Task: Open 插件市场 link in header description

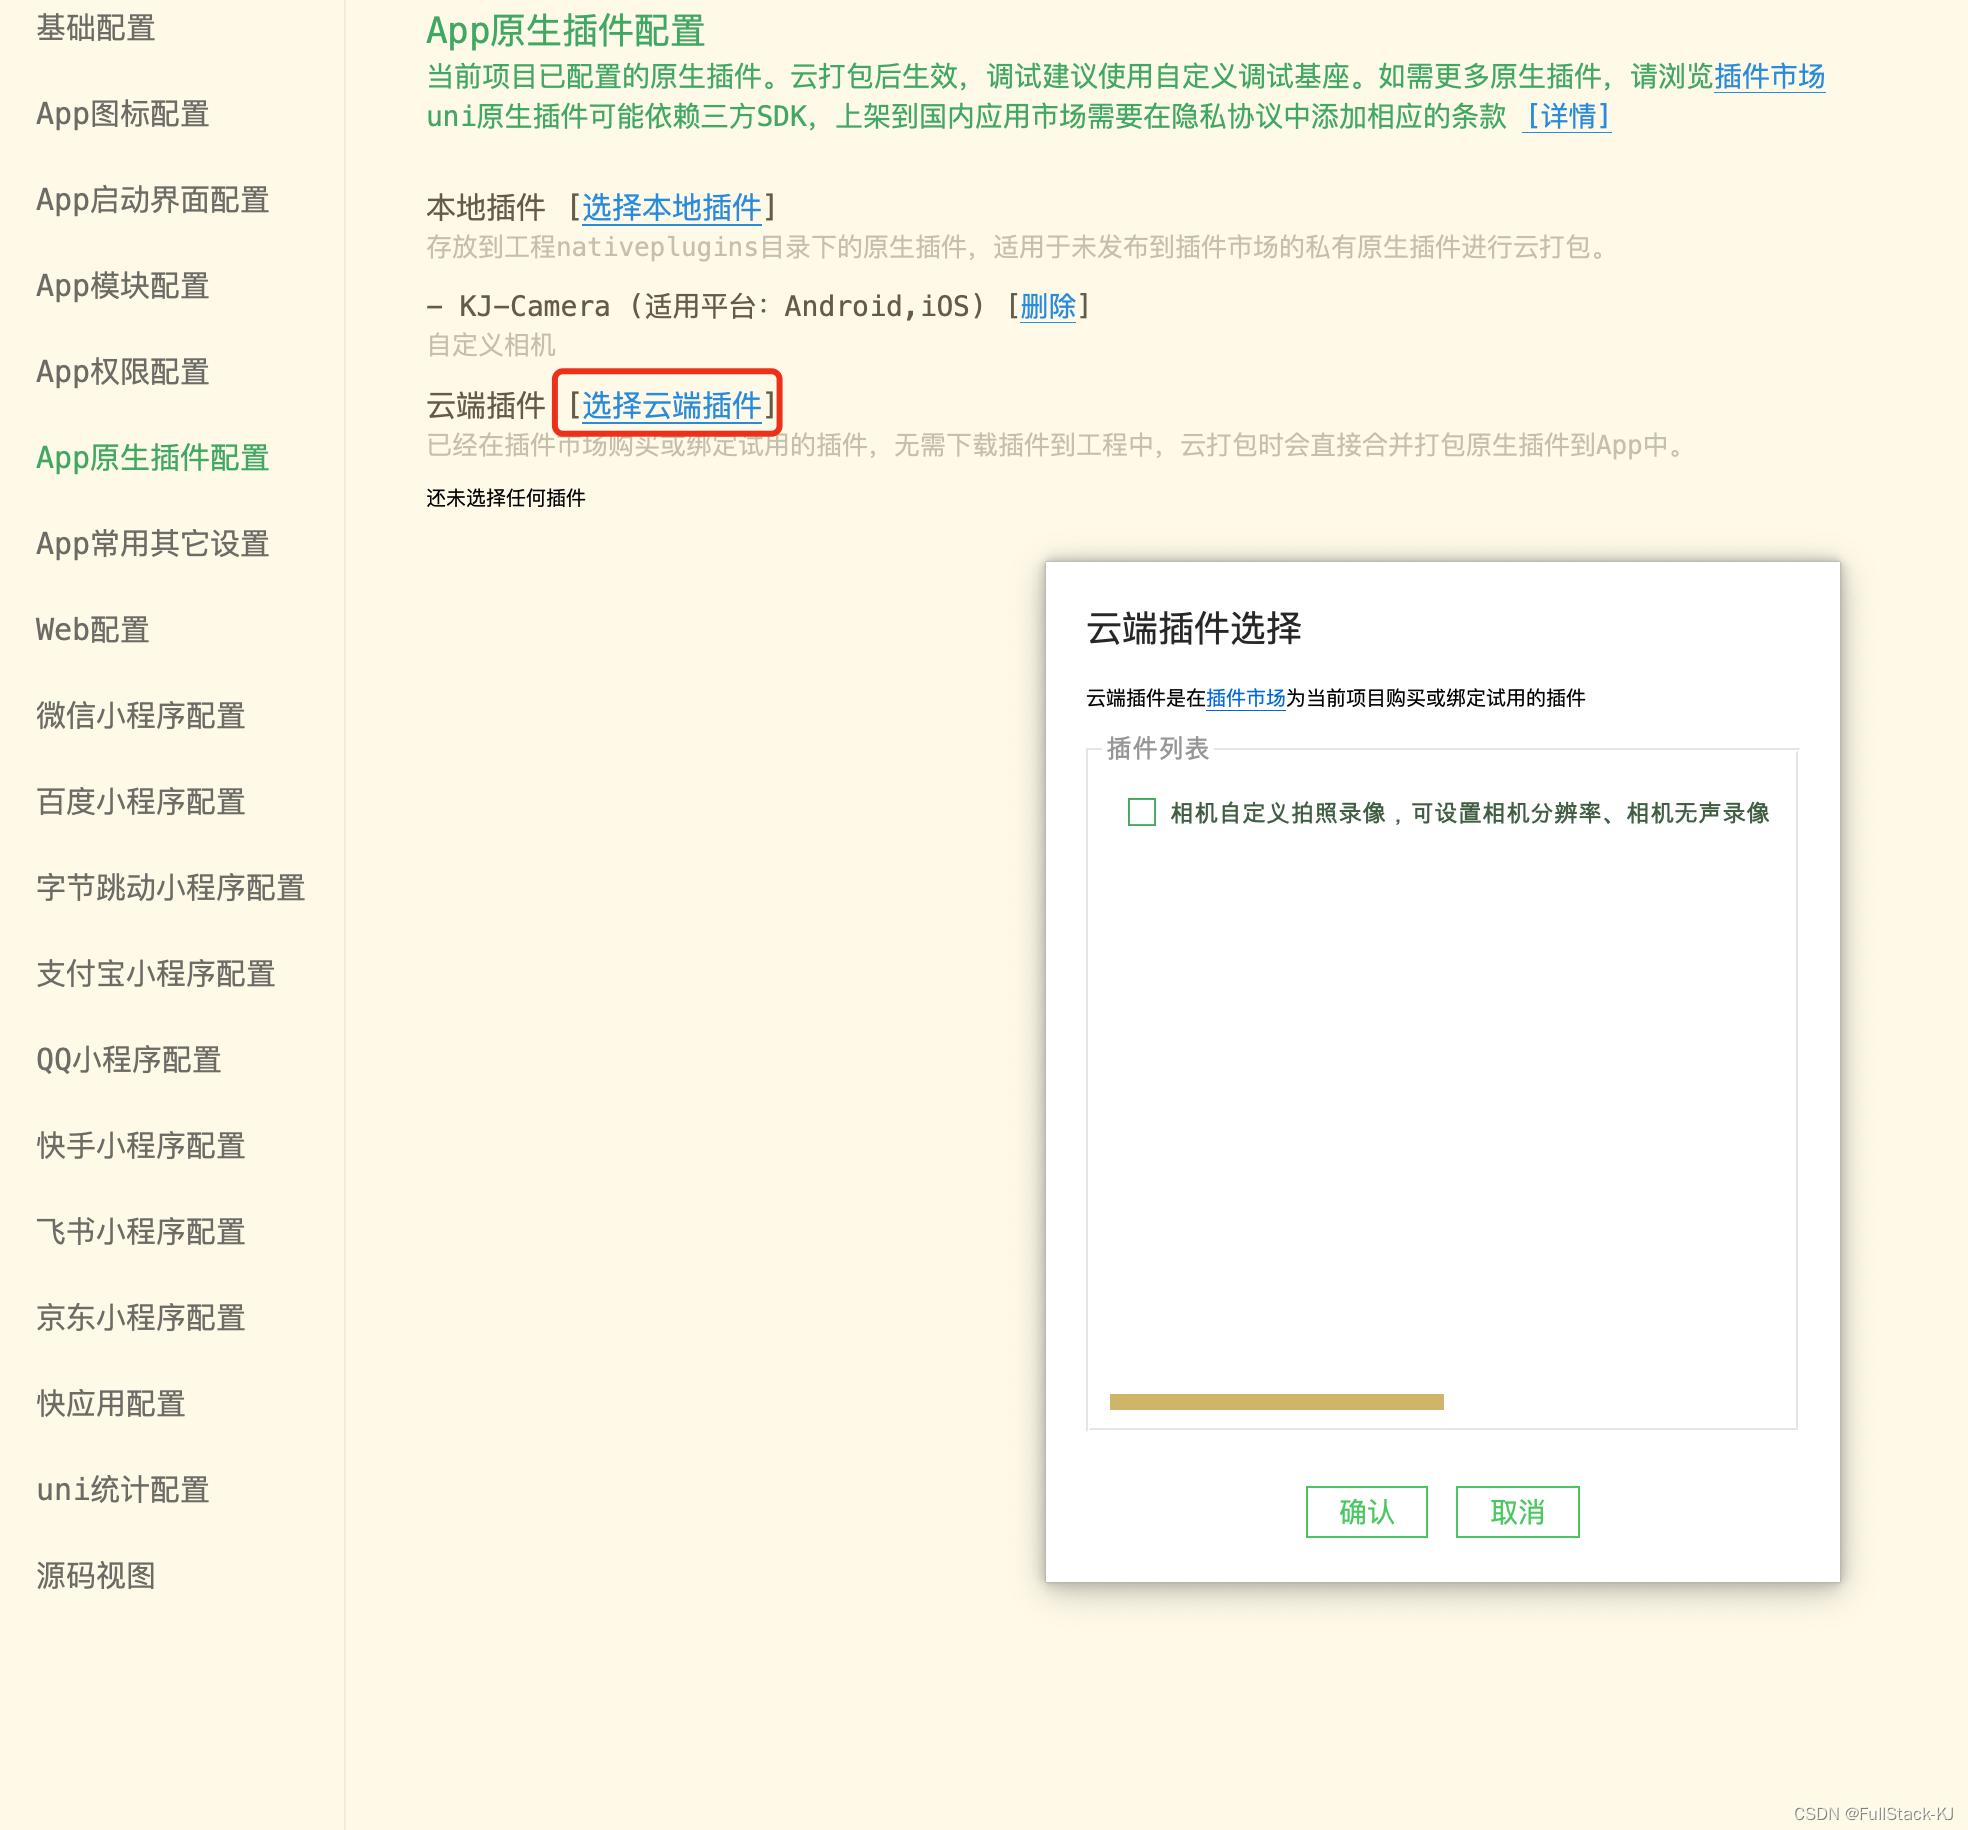Action: 1769,76
